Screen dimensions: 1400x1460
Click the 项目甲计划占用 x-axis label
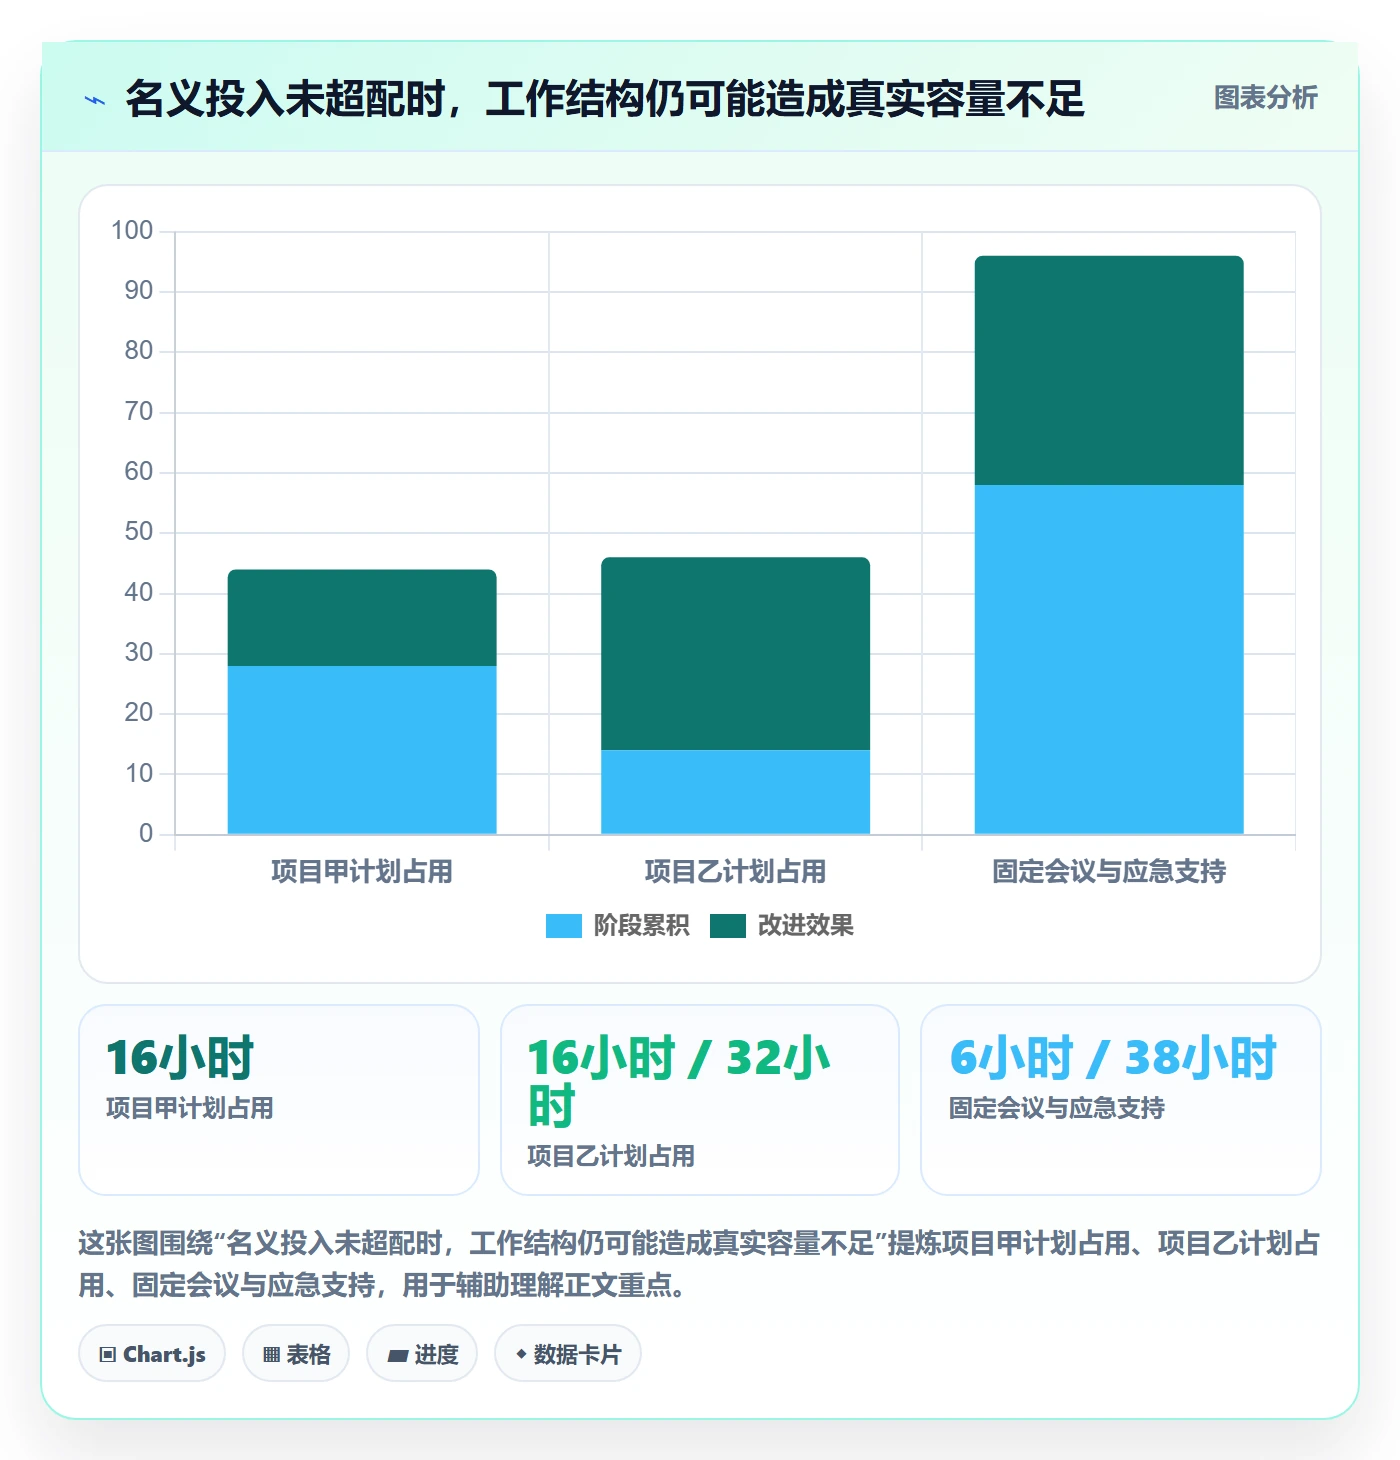point(362,872)
